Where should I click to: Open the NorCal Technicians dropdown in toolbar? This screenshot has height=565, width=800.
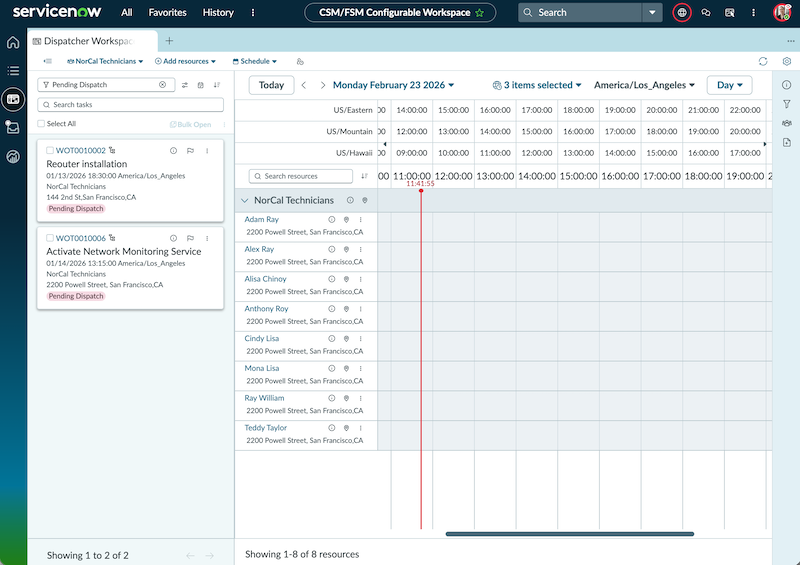pyautogui.click(x=105, y=61)
